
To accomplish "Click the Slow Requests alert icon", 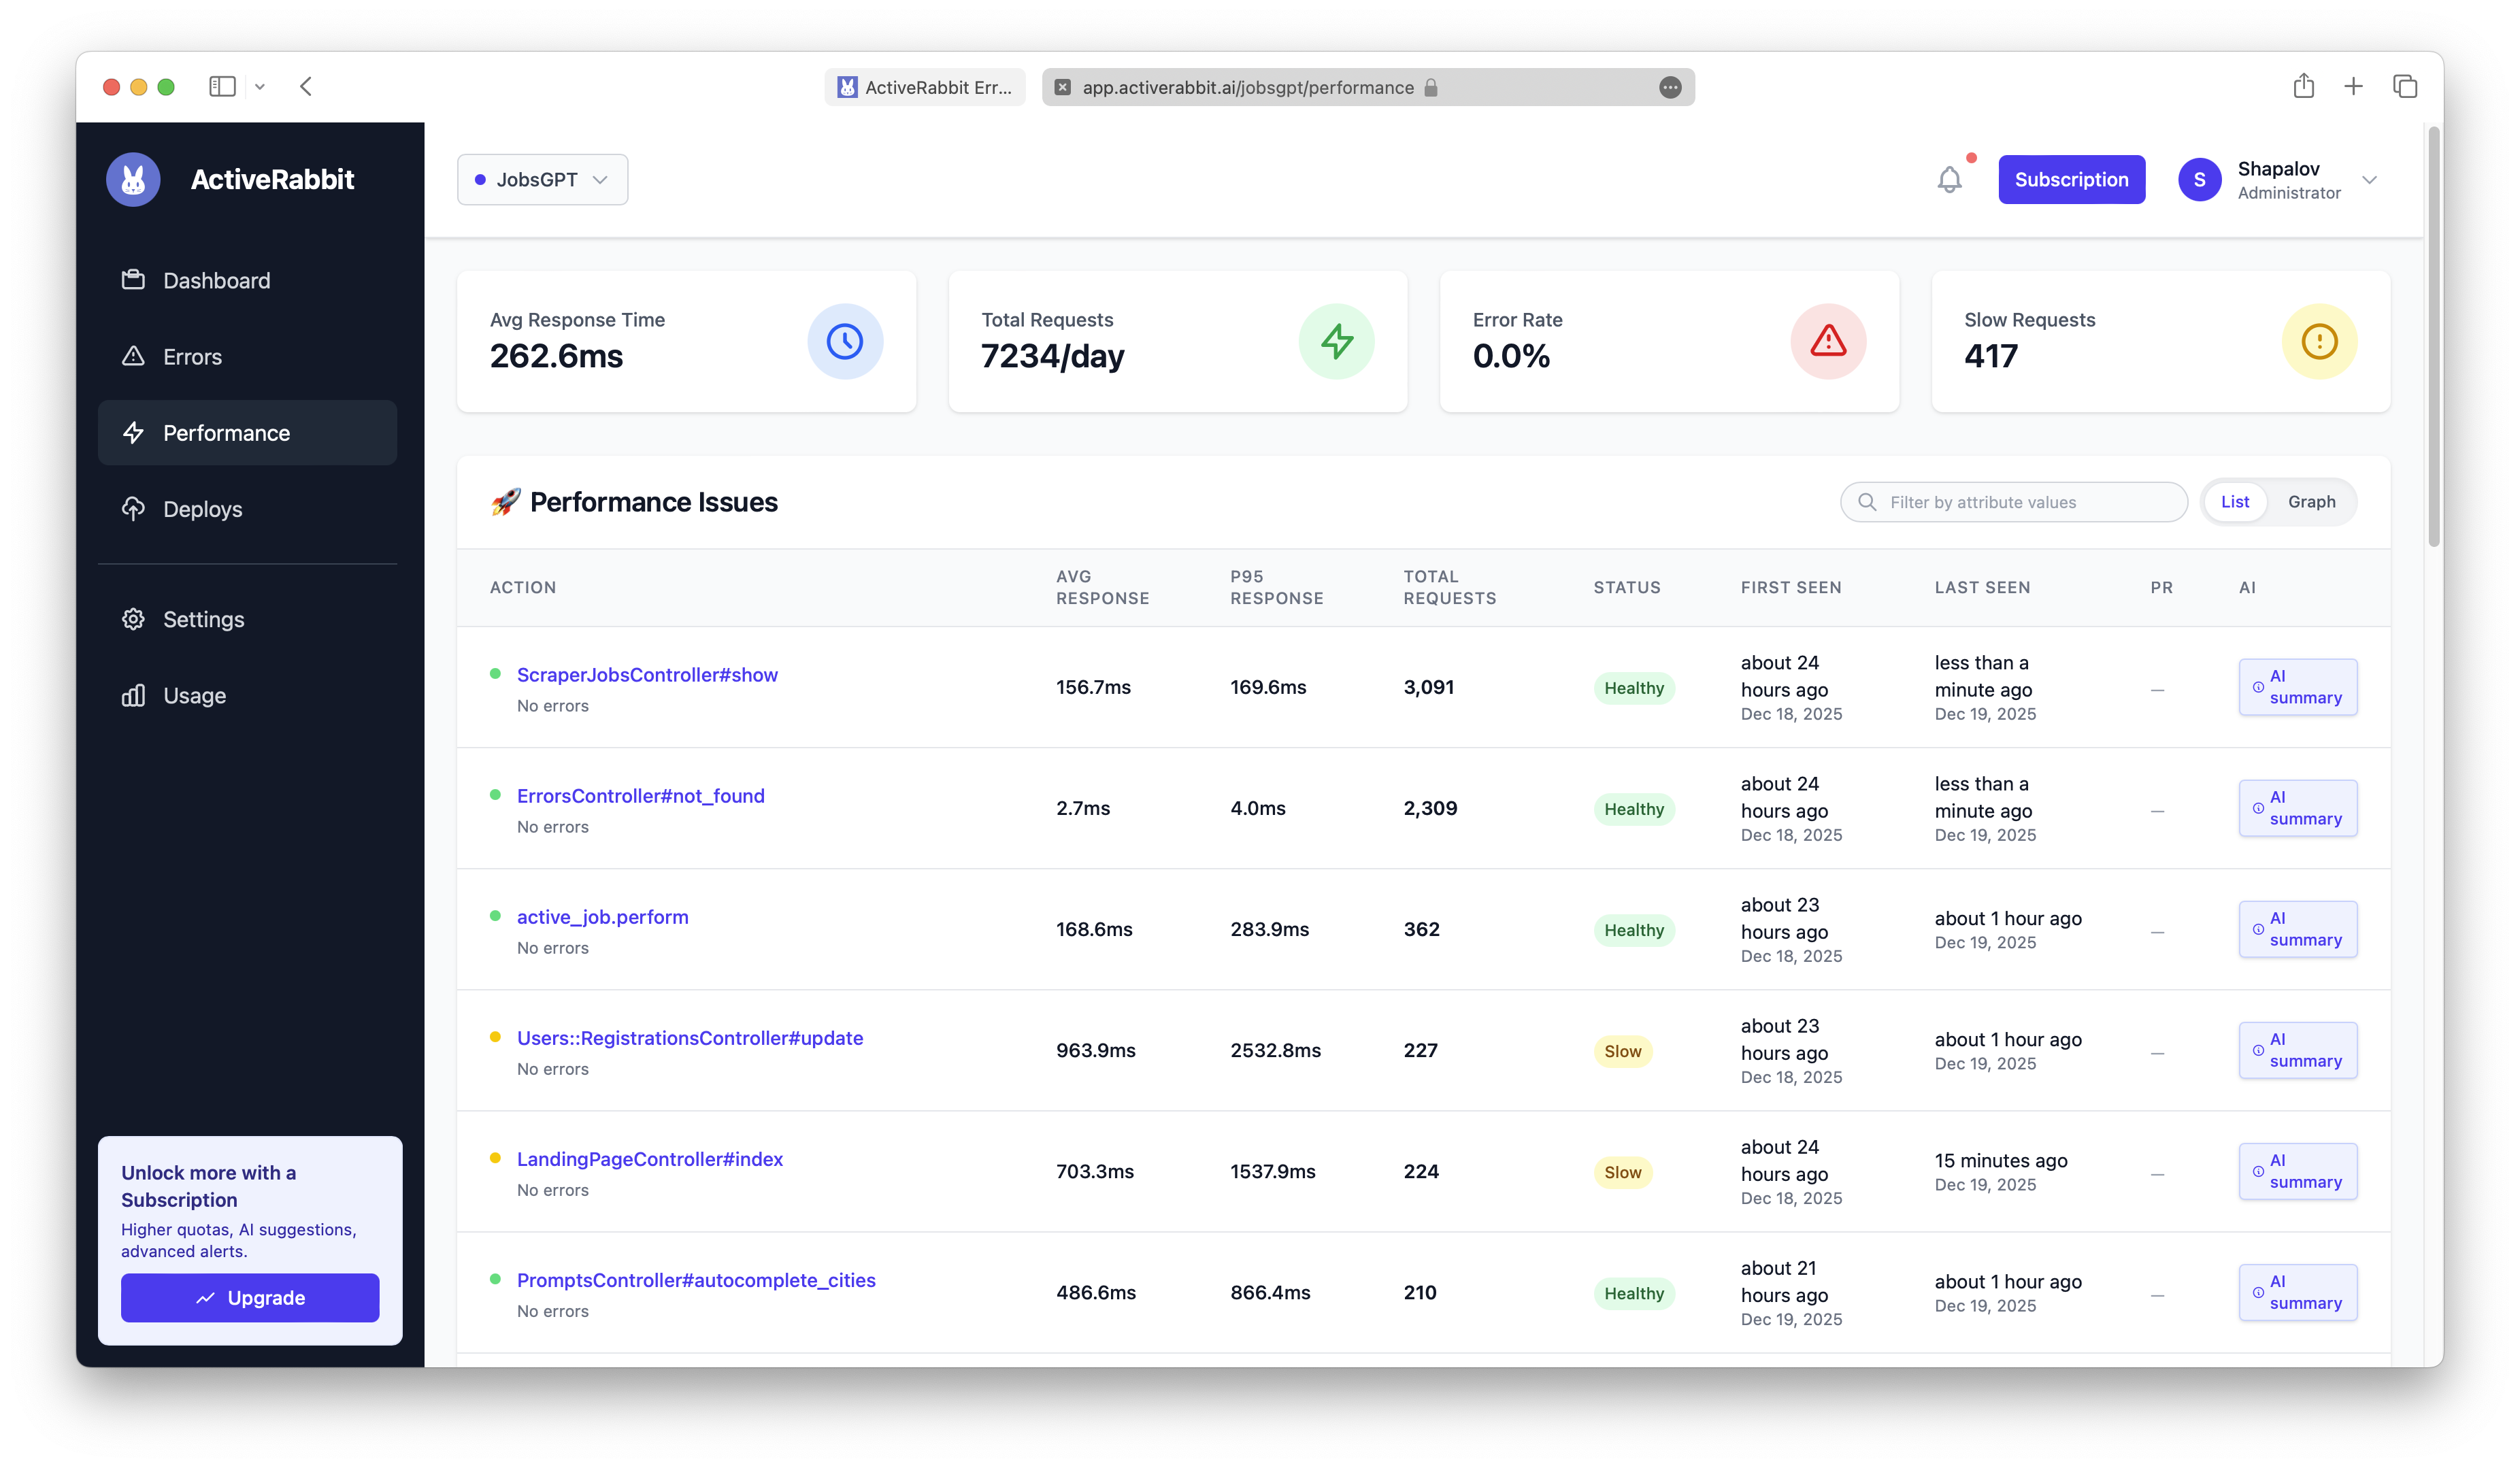I will [2319, 341].
